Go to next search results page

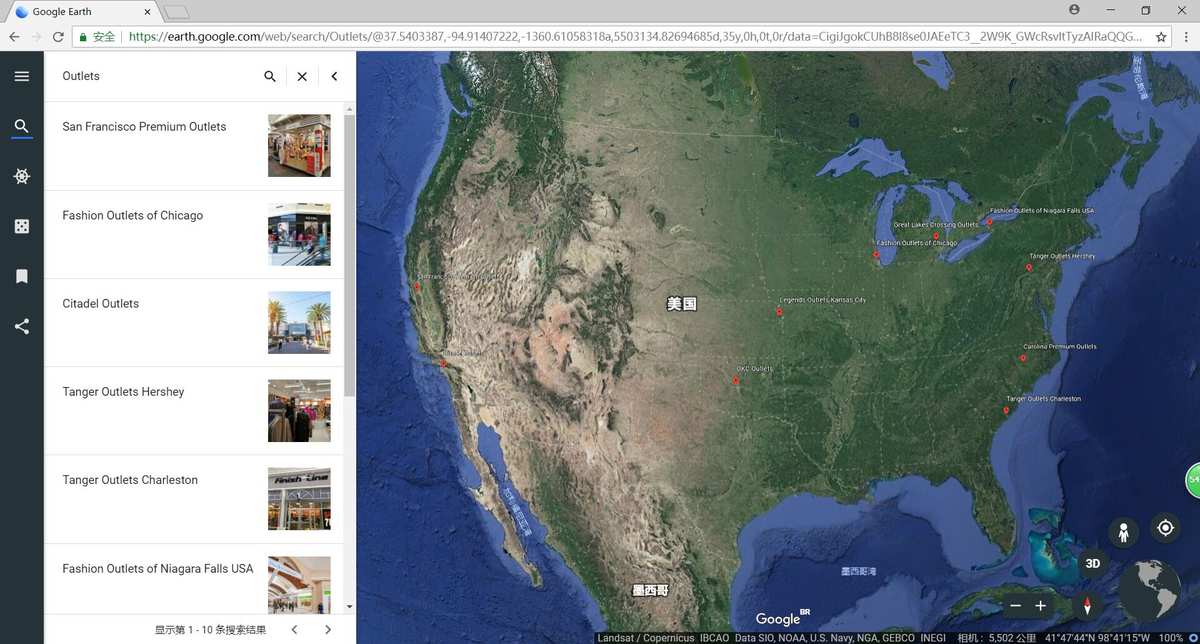(x=328, y=629)
